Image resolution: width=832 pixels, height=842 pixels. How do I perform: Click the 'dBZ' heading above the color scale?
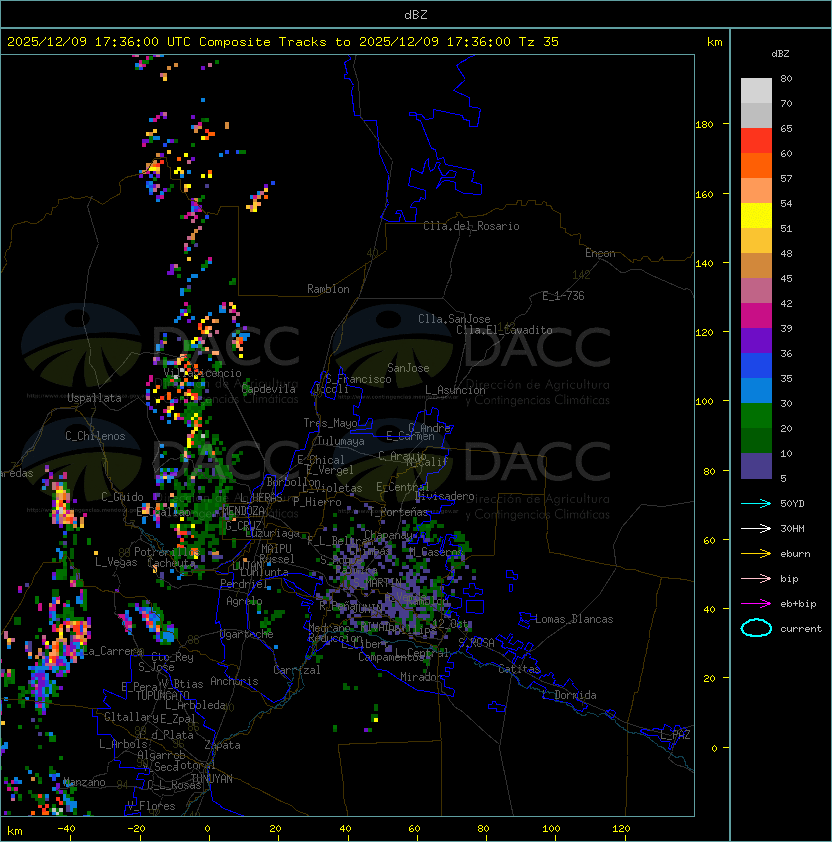[x=780, y=54]
